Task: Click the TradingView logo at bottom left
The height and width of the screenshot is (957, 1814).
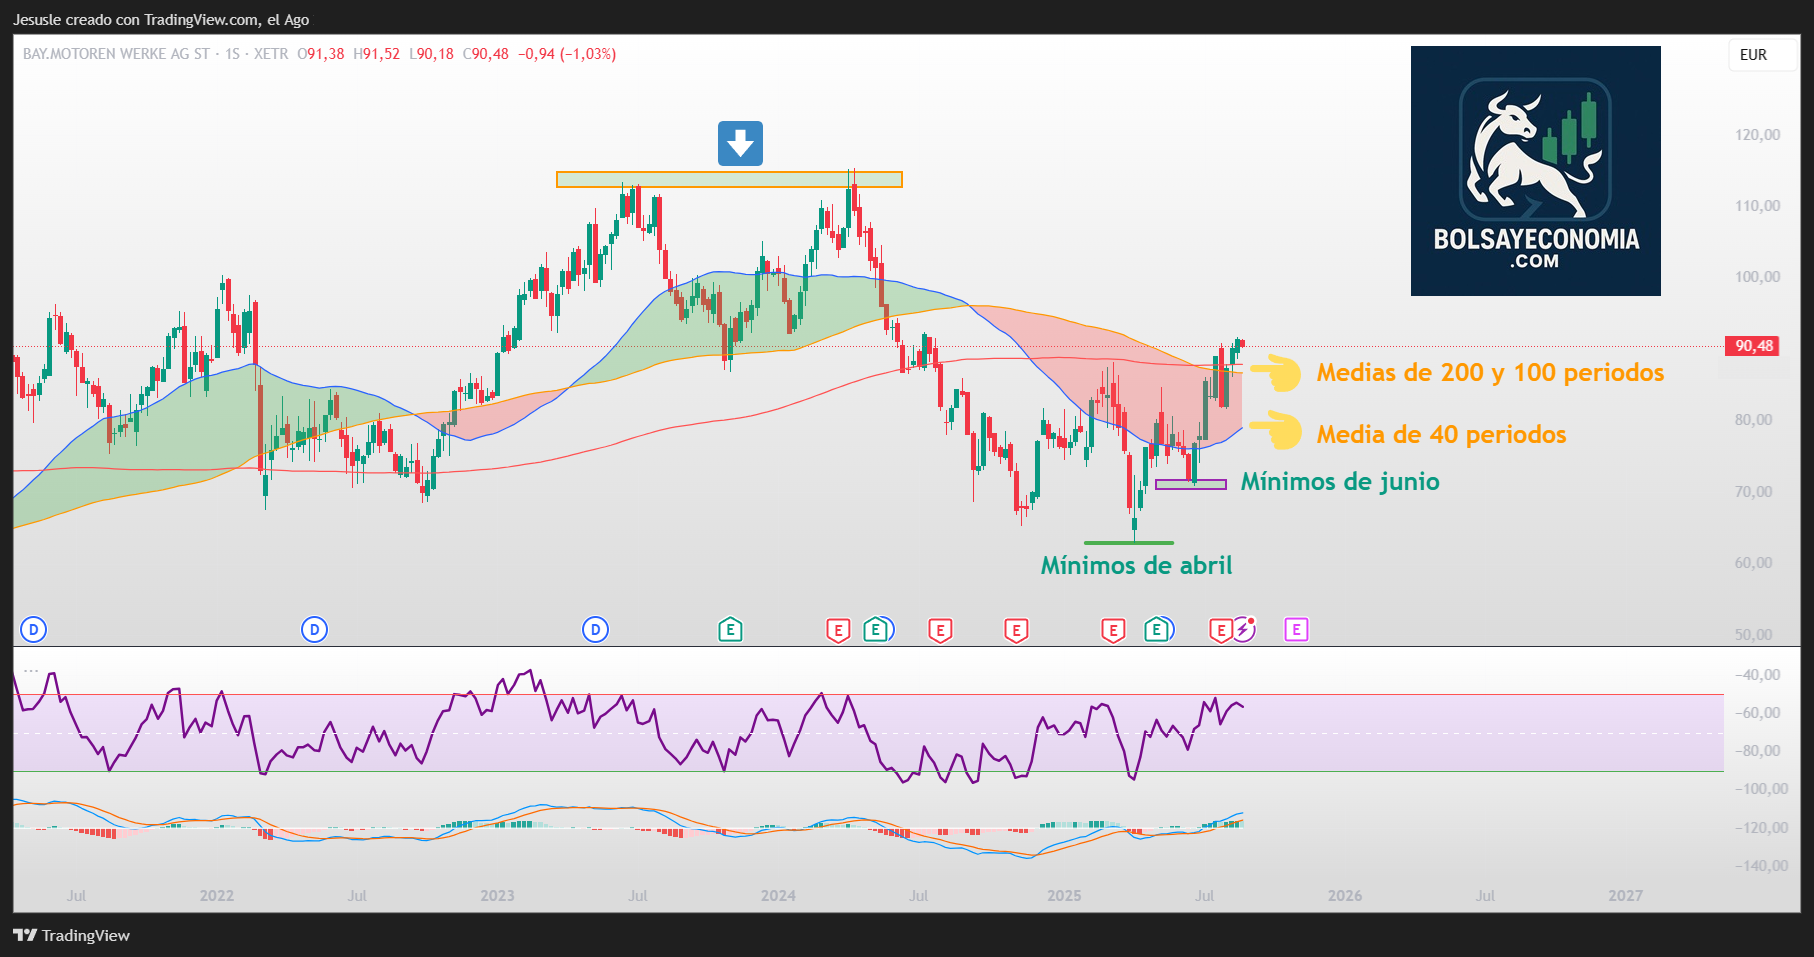Action: [x=72, y=935]
